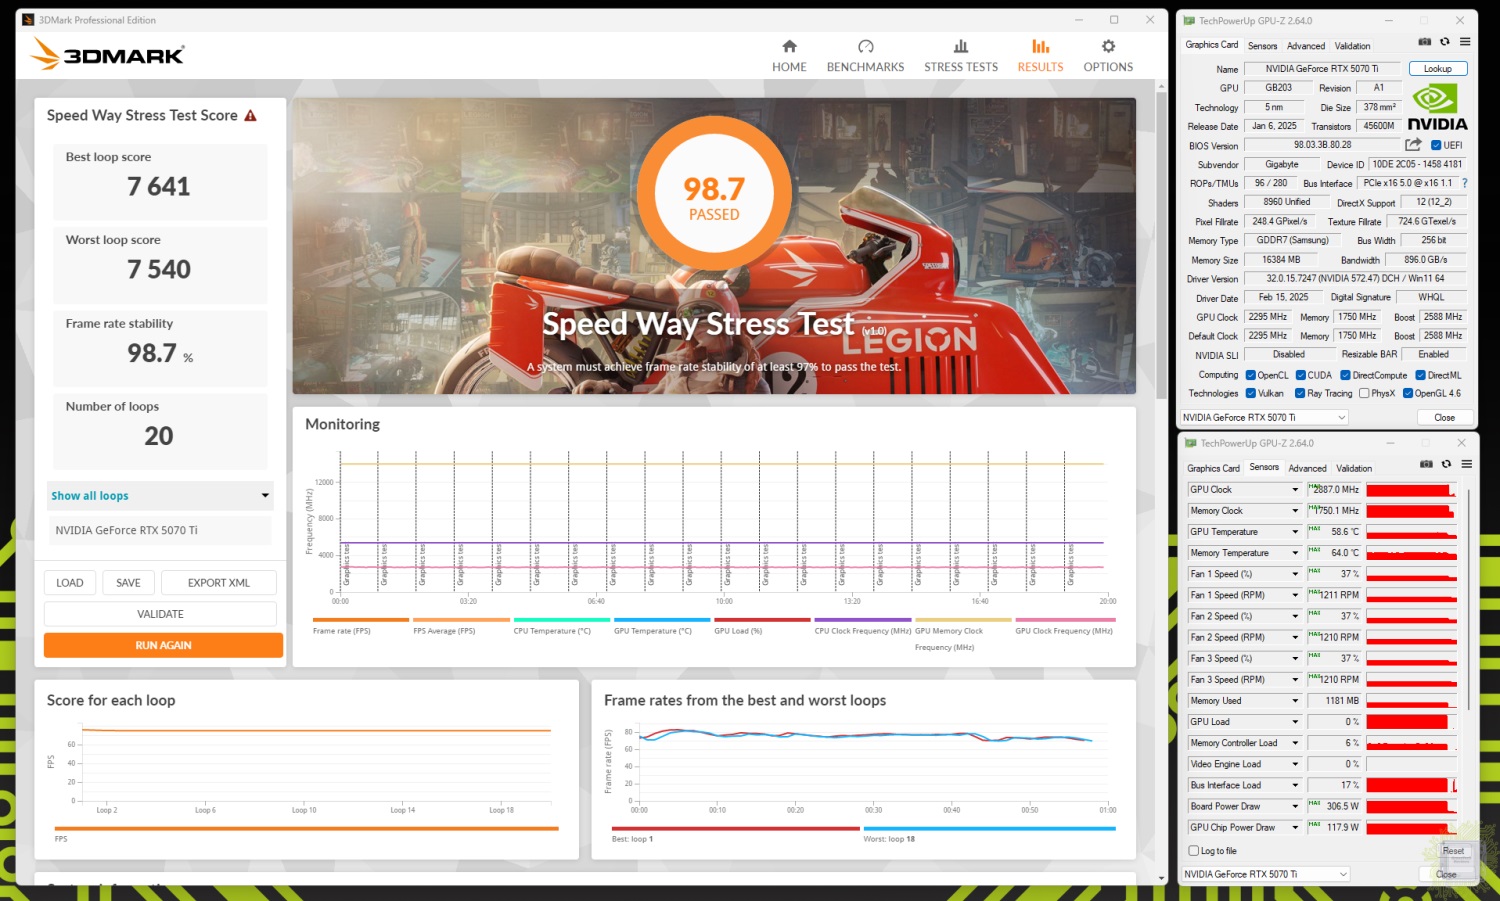Open GPU selector in Graphics Card GPU-Z window
This screenshot has width=1500, height=901.
1264,418
